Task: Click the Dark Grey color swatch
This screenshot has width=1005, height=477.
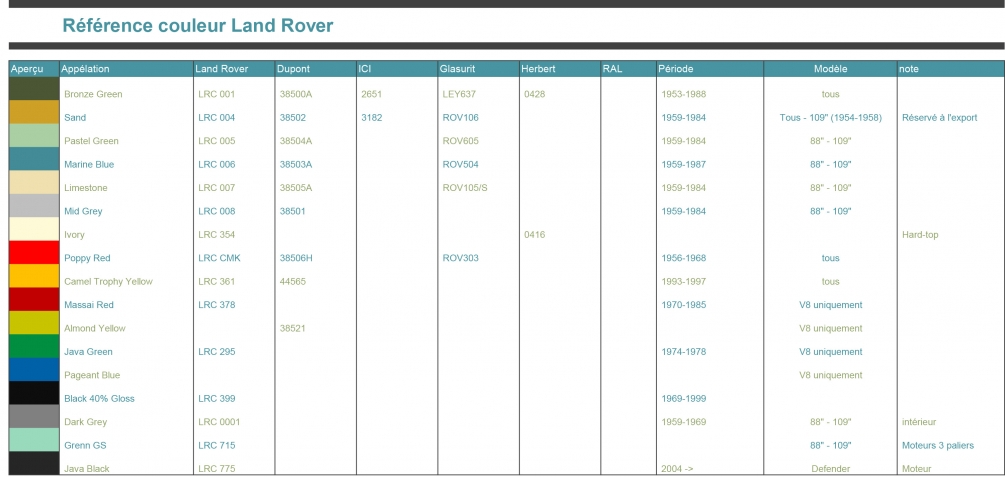Action: point(34,416)
